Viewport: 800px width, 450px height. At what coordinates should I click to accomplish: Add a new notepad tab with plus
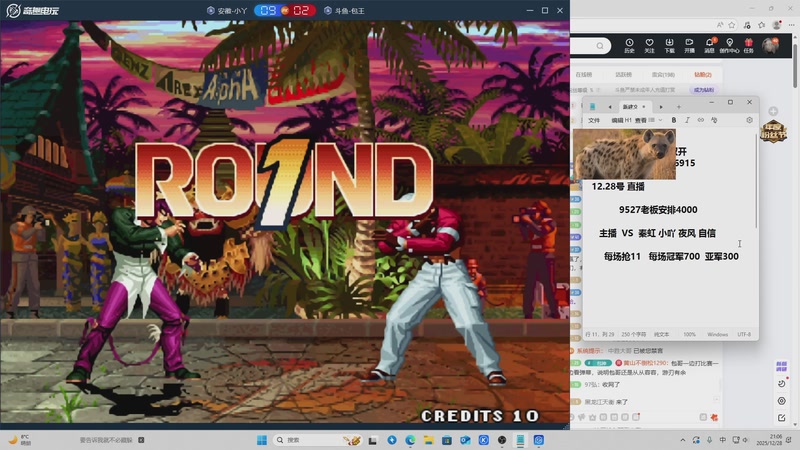click(679, 107)
